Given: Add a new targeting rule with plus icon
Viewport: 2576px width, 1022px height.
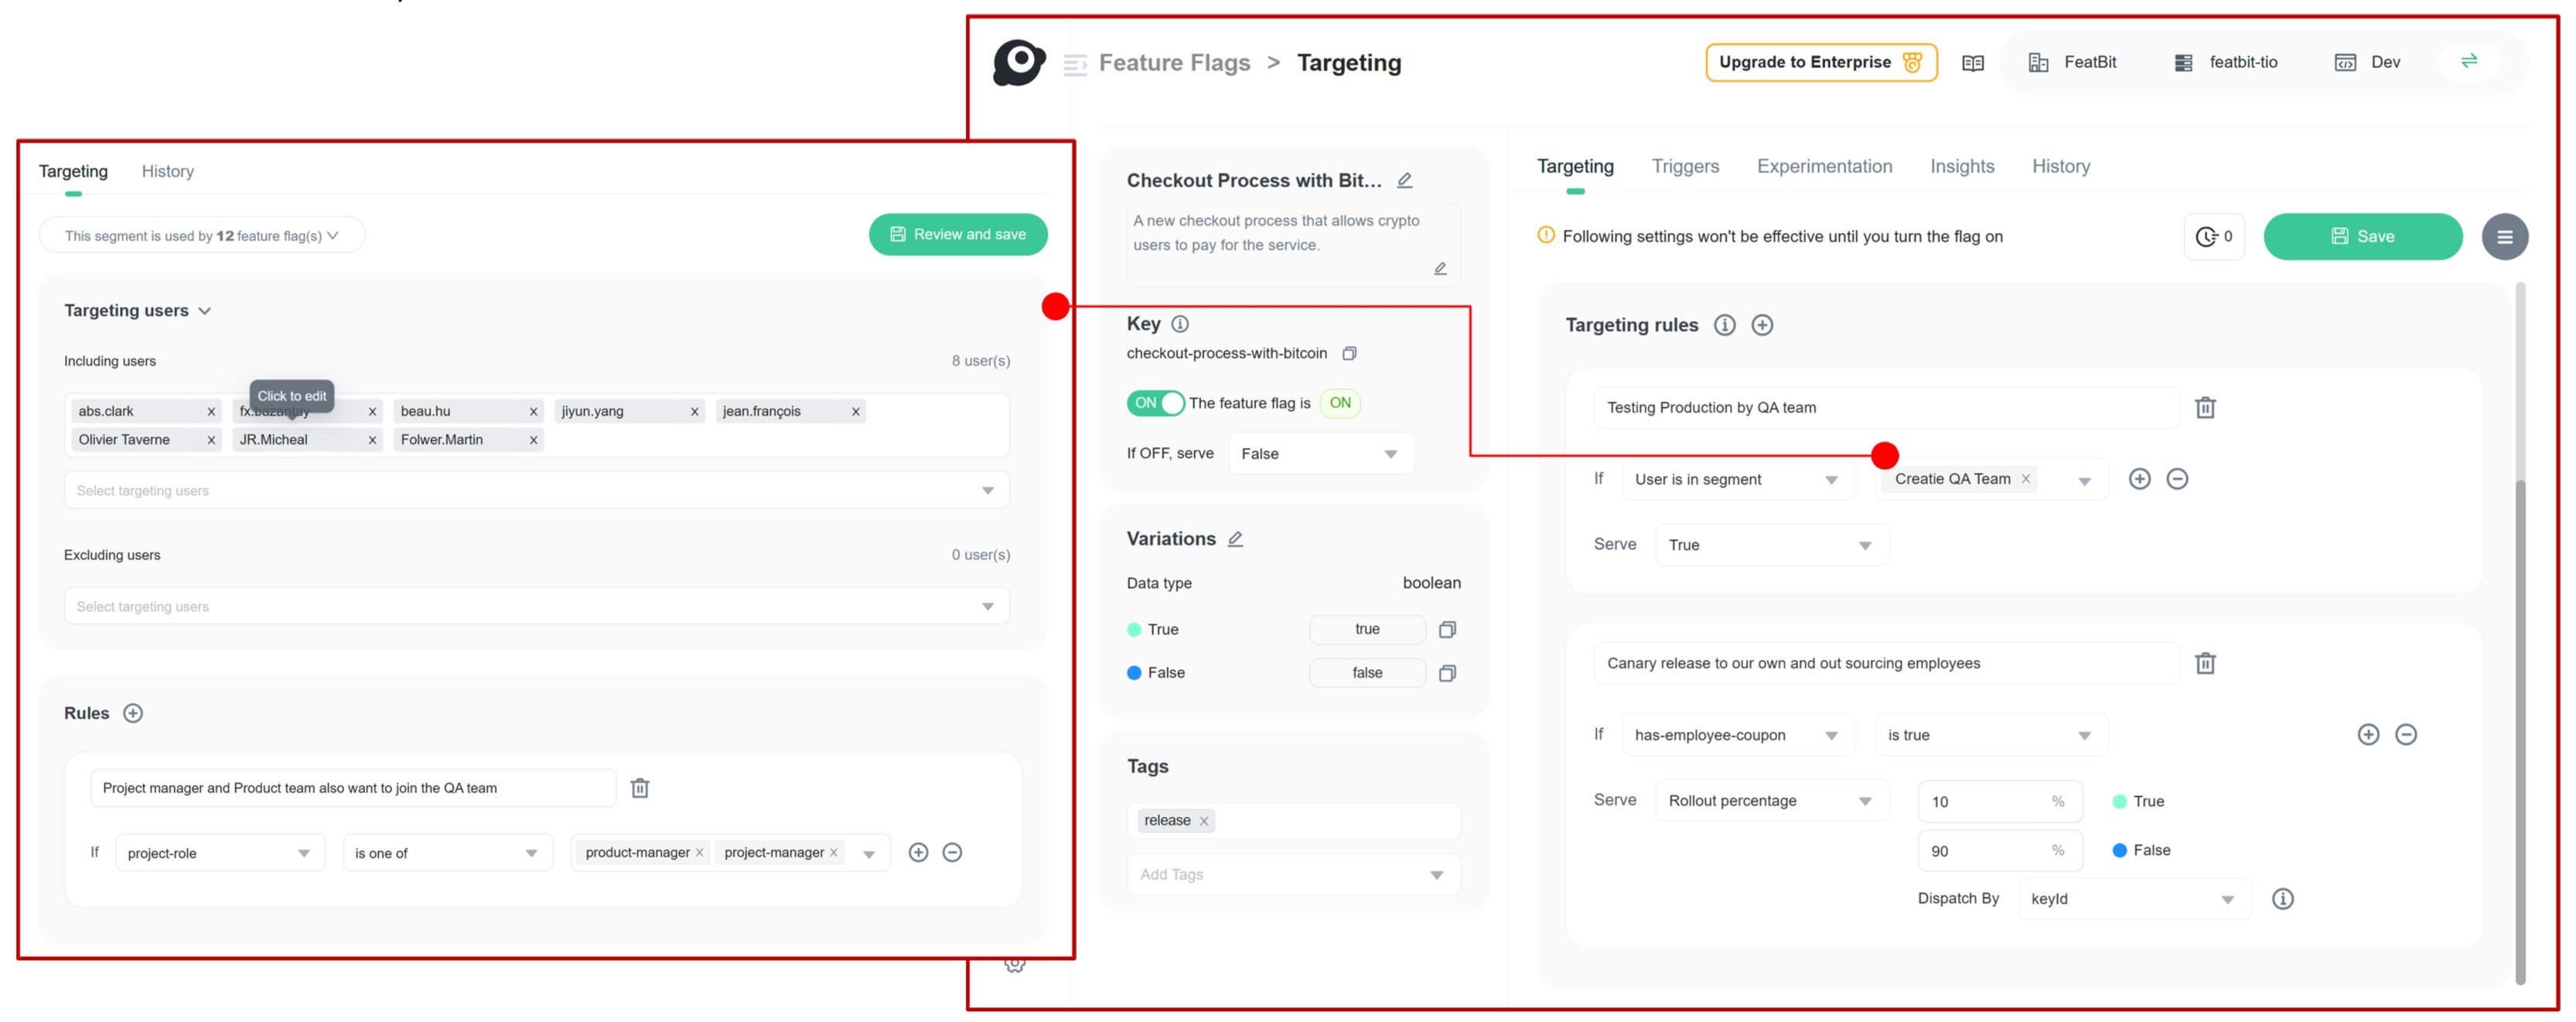Looking at the screenshot, I should click(x=1762, y=325).
